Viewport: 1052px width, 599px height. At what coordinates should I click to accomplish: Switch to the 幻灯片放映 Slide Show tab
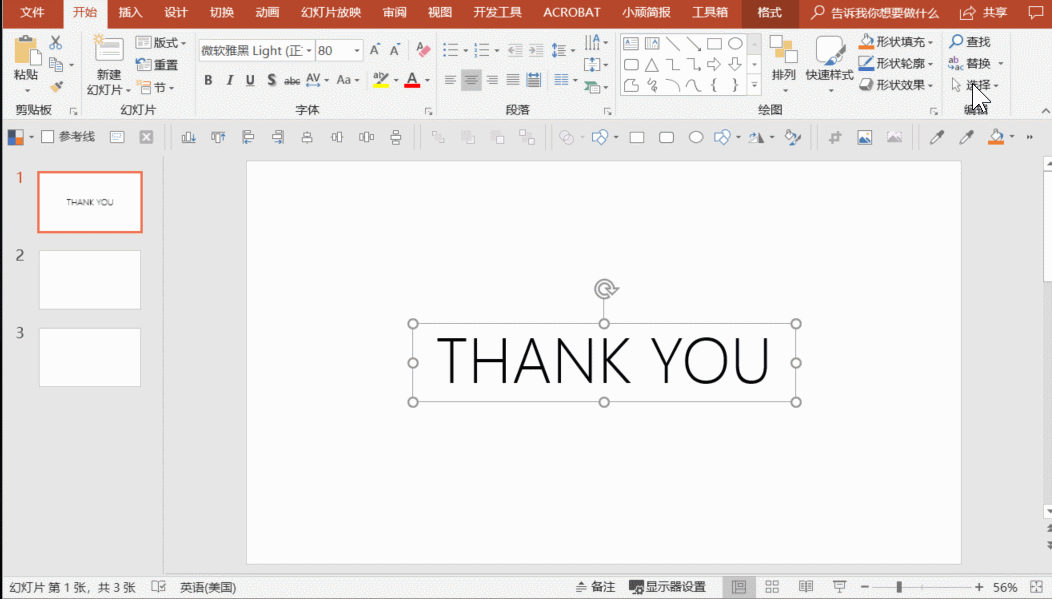[331, 12]
